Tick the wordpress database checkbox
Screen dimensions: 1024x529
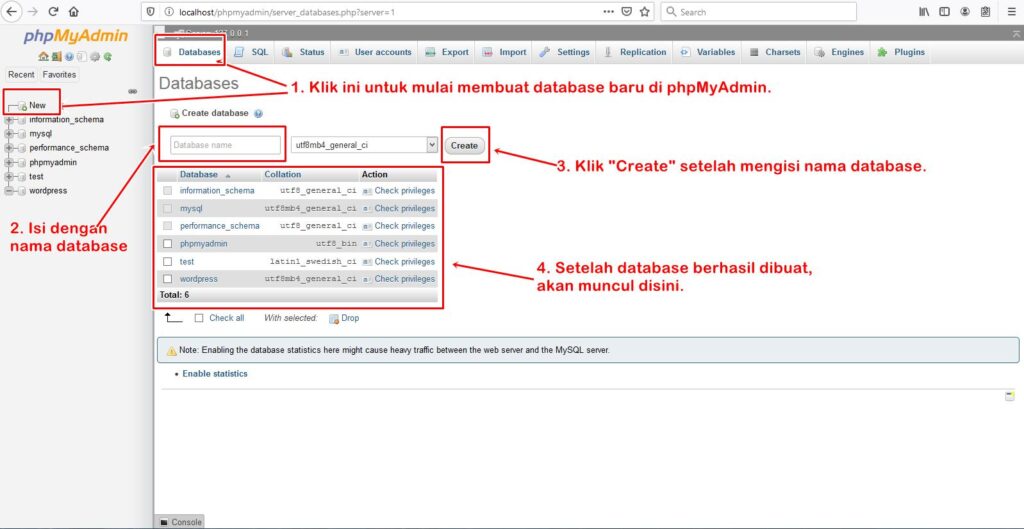(167, 279)
